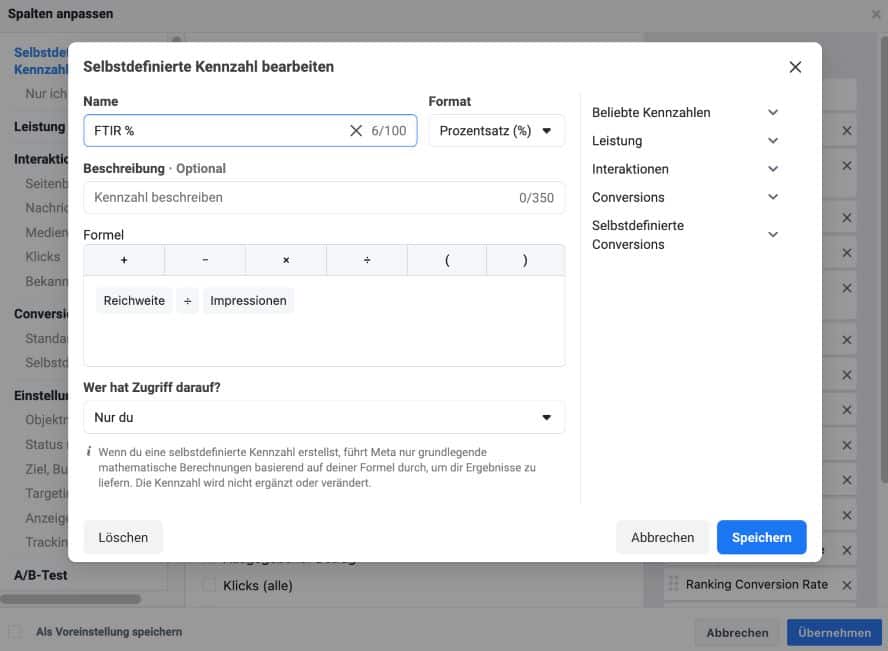The width and height of the screenshot is (888, 651).
Task: Enable Als Voreinstellung speichern checkbox
Action: click(16, 632)
